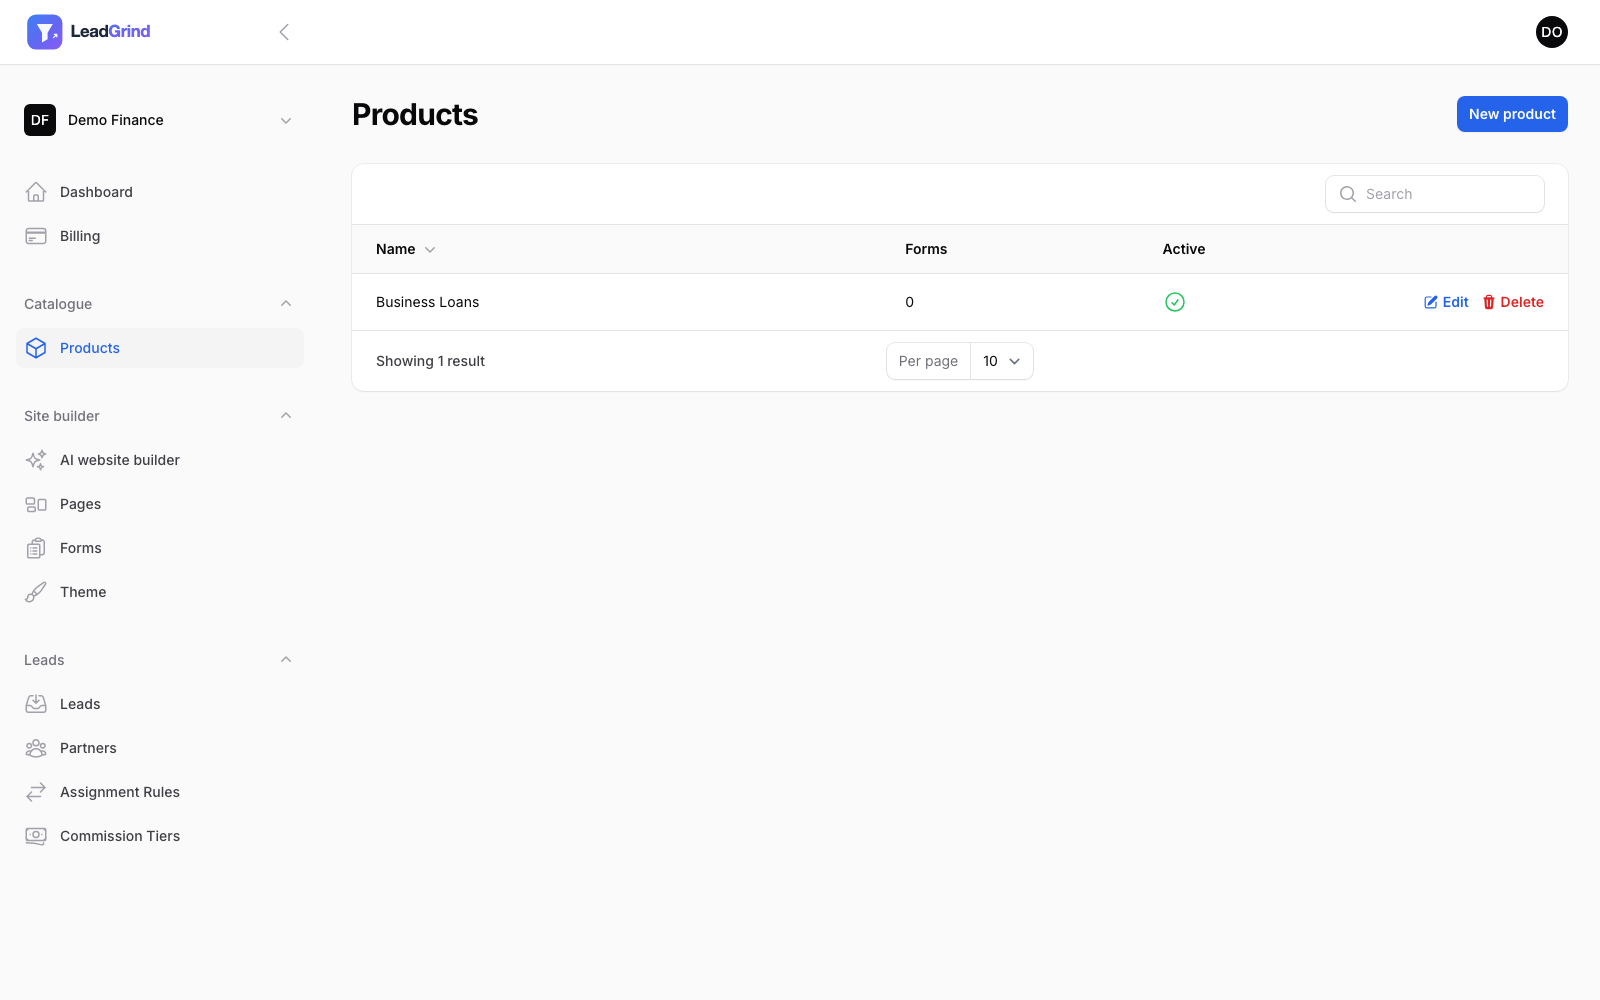Screen dimensions: 1600x1000
Task: Click the green active checkmark for Business Loans
Action: (x=1175, y=302)
